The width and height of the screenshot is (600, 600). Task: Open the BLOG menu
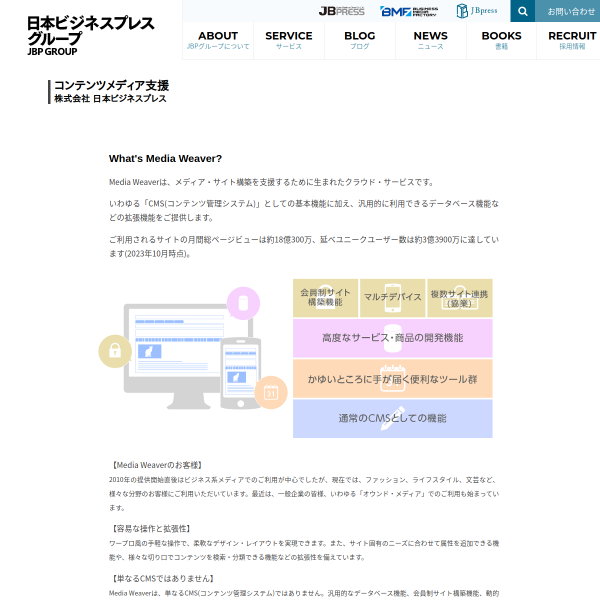tap(360, 41)
